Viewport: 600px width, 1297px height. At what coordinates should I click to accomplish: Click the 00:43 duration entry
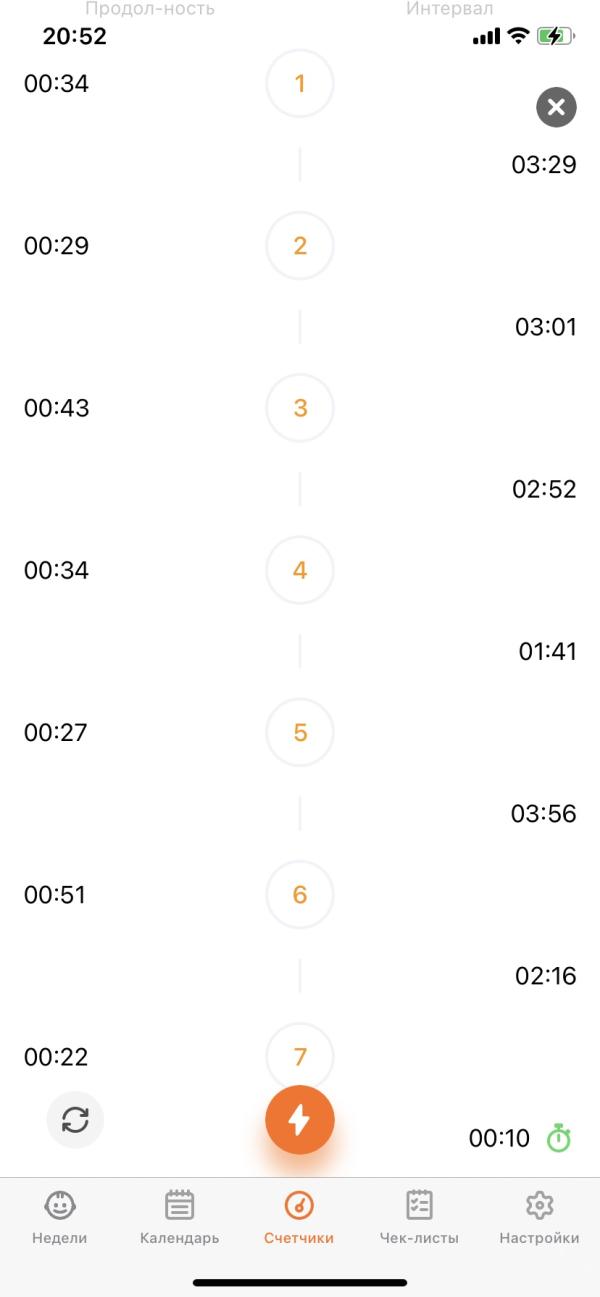click(56, 408)
